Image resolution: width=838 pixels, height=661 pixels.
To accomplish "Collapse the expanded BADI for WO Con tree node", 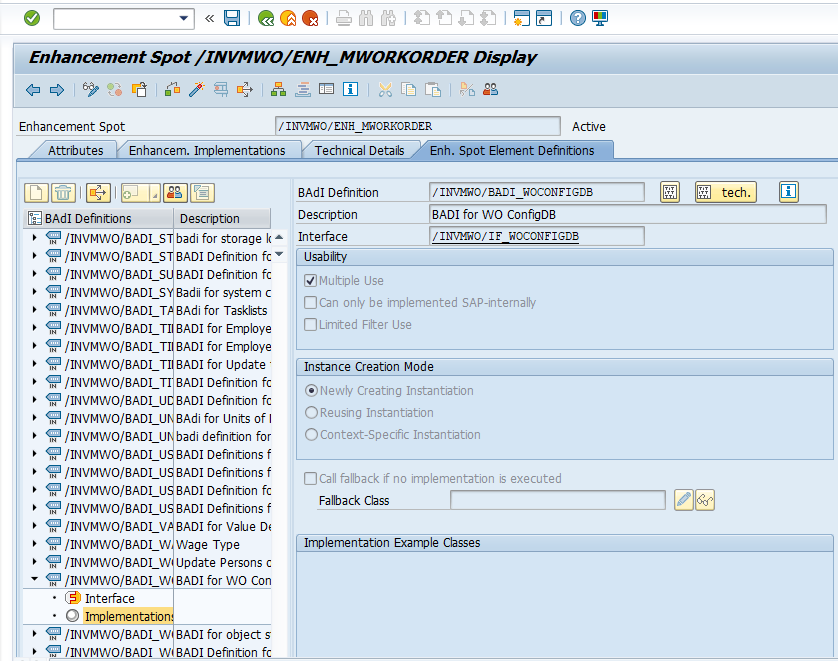I will point(35,580).
